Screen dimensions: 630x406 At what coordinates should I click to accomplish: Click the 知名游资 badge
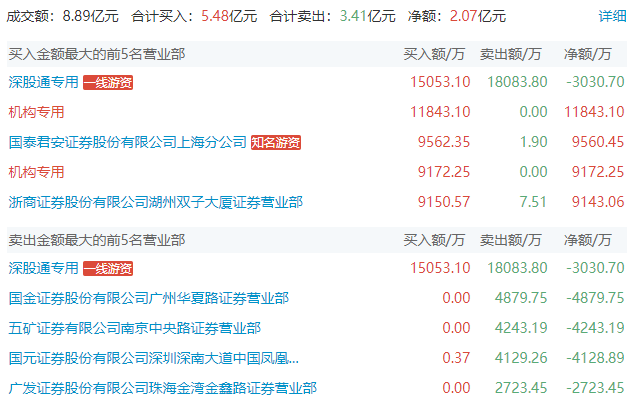(276, 142)
